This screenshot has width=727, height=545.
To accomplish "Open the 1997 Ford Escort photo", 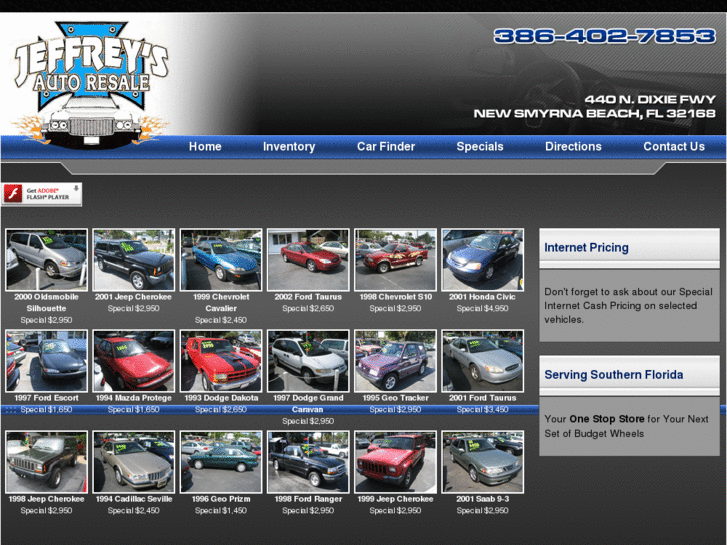I will (x=46, y=361).
